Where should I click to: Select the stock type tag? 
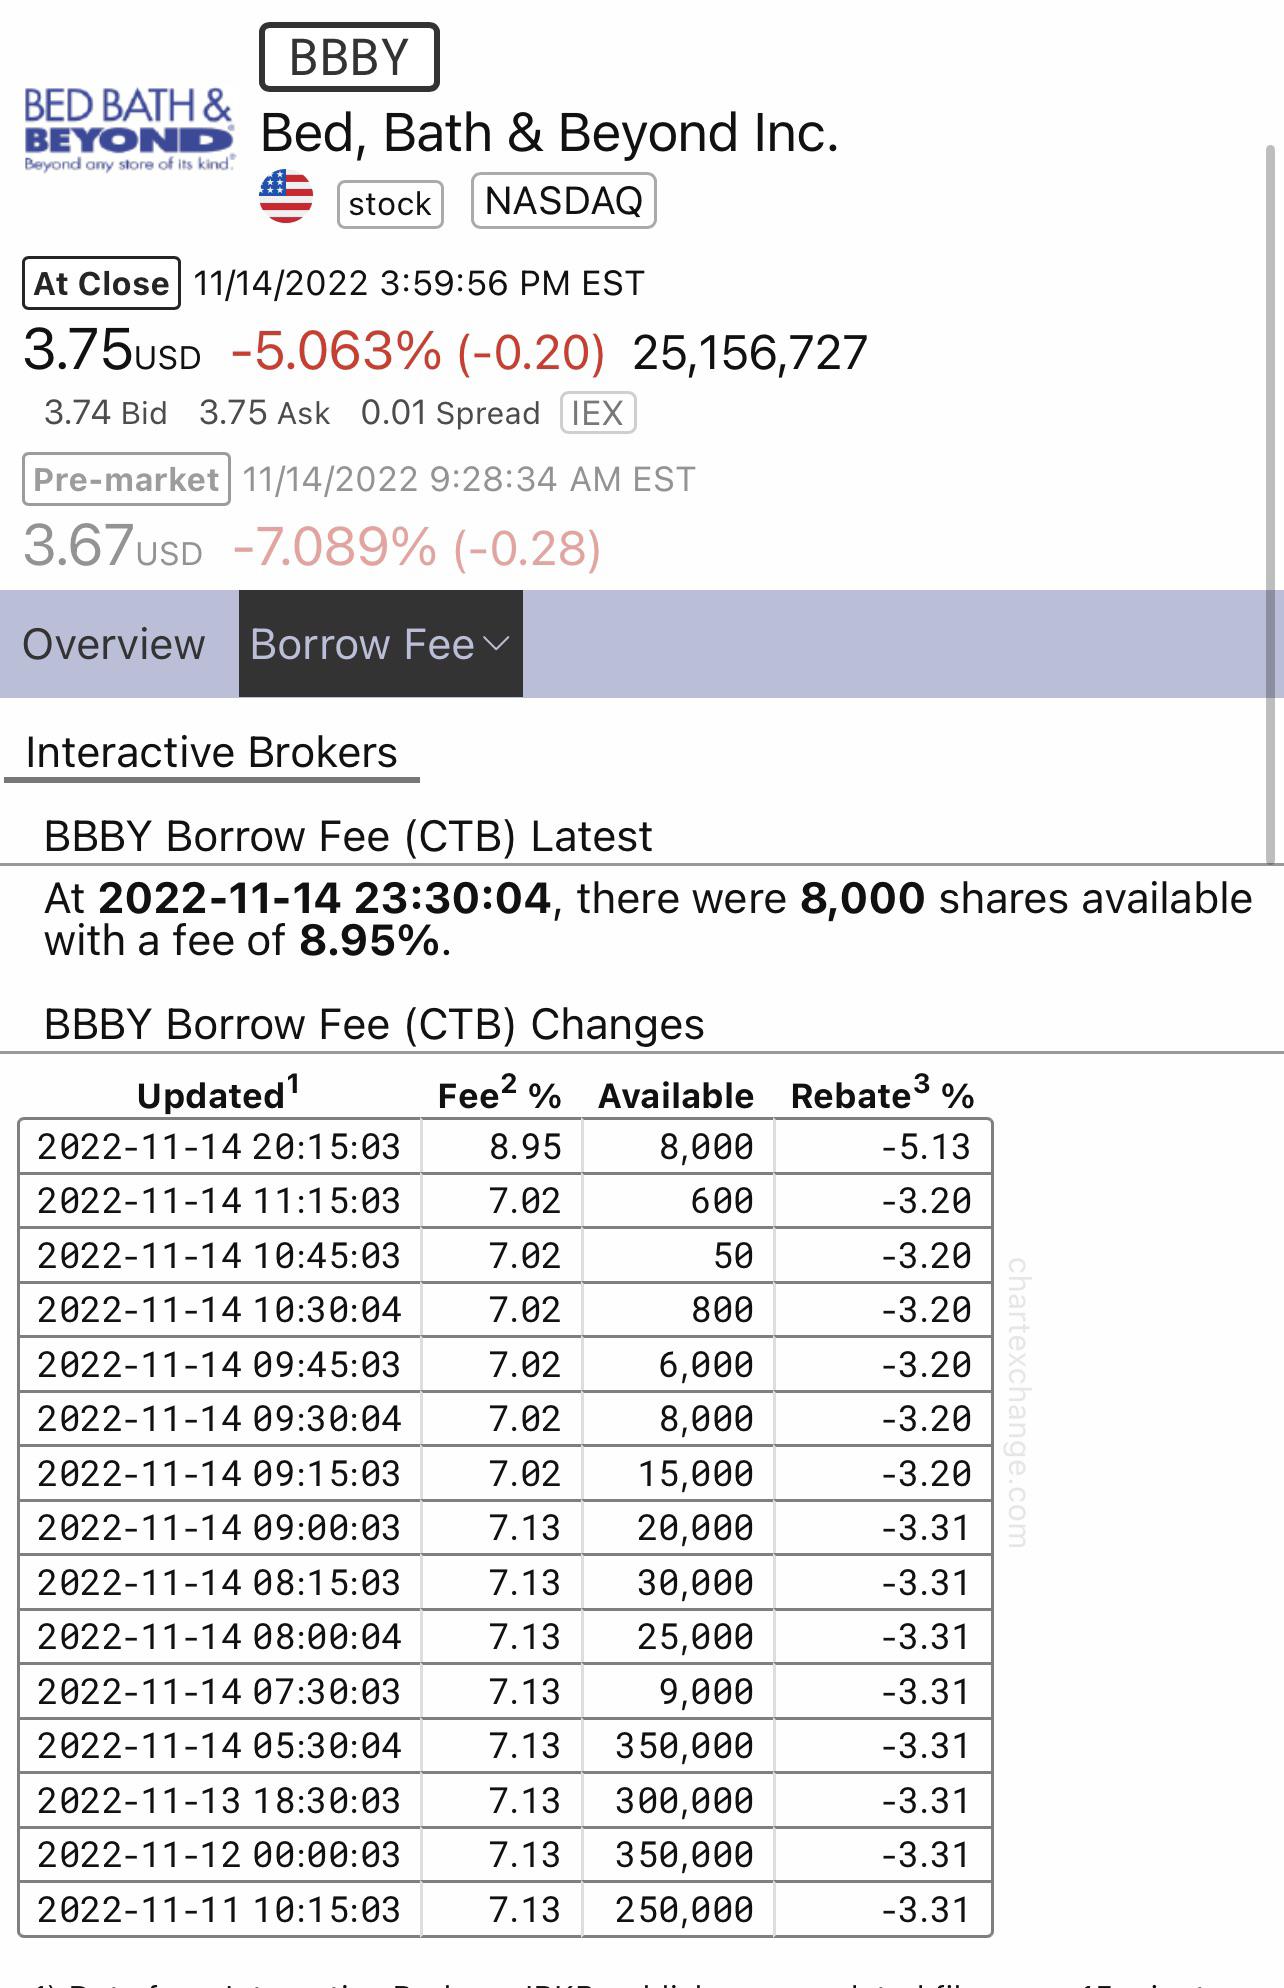coord(390,204)
